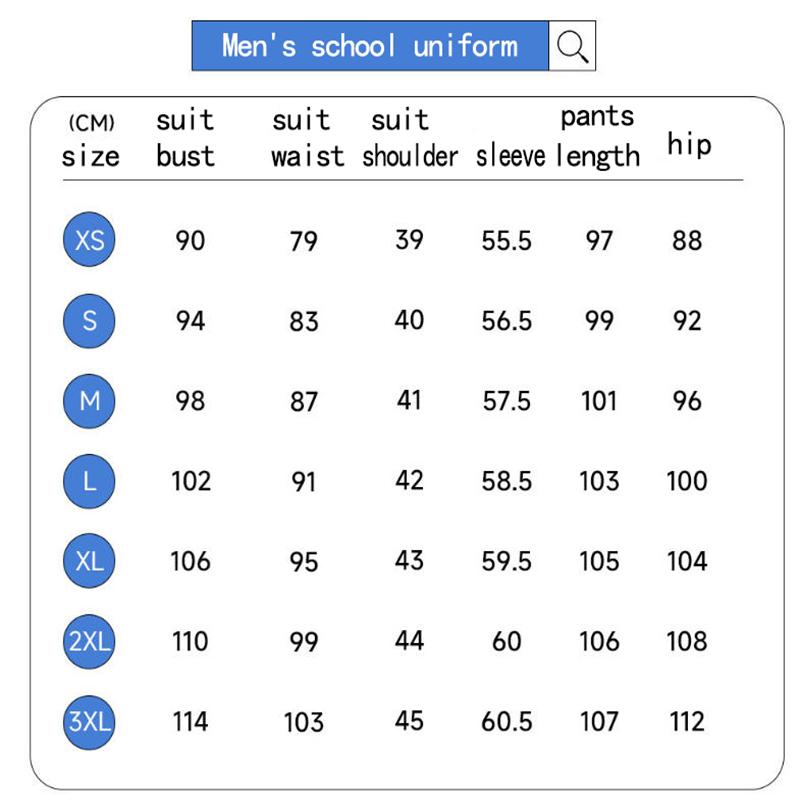Click pants length 106 in 2XL row
The width and height of the screenshot is (800, 800).
[599, 641]
